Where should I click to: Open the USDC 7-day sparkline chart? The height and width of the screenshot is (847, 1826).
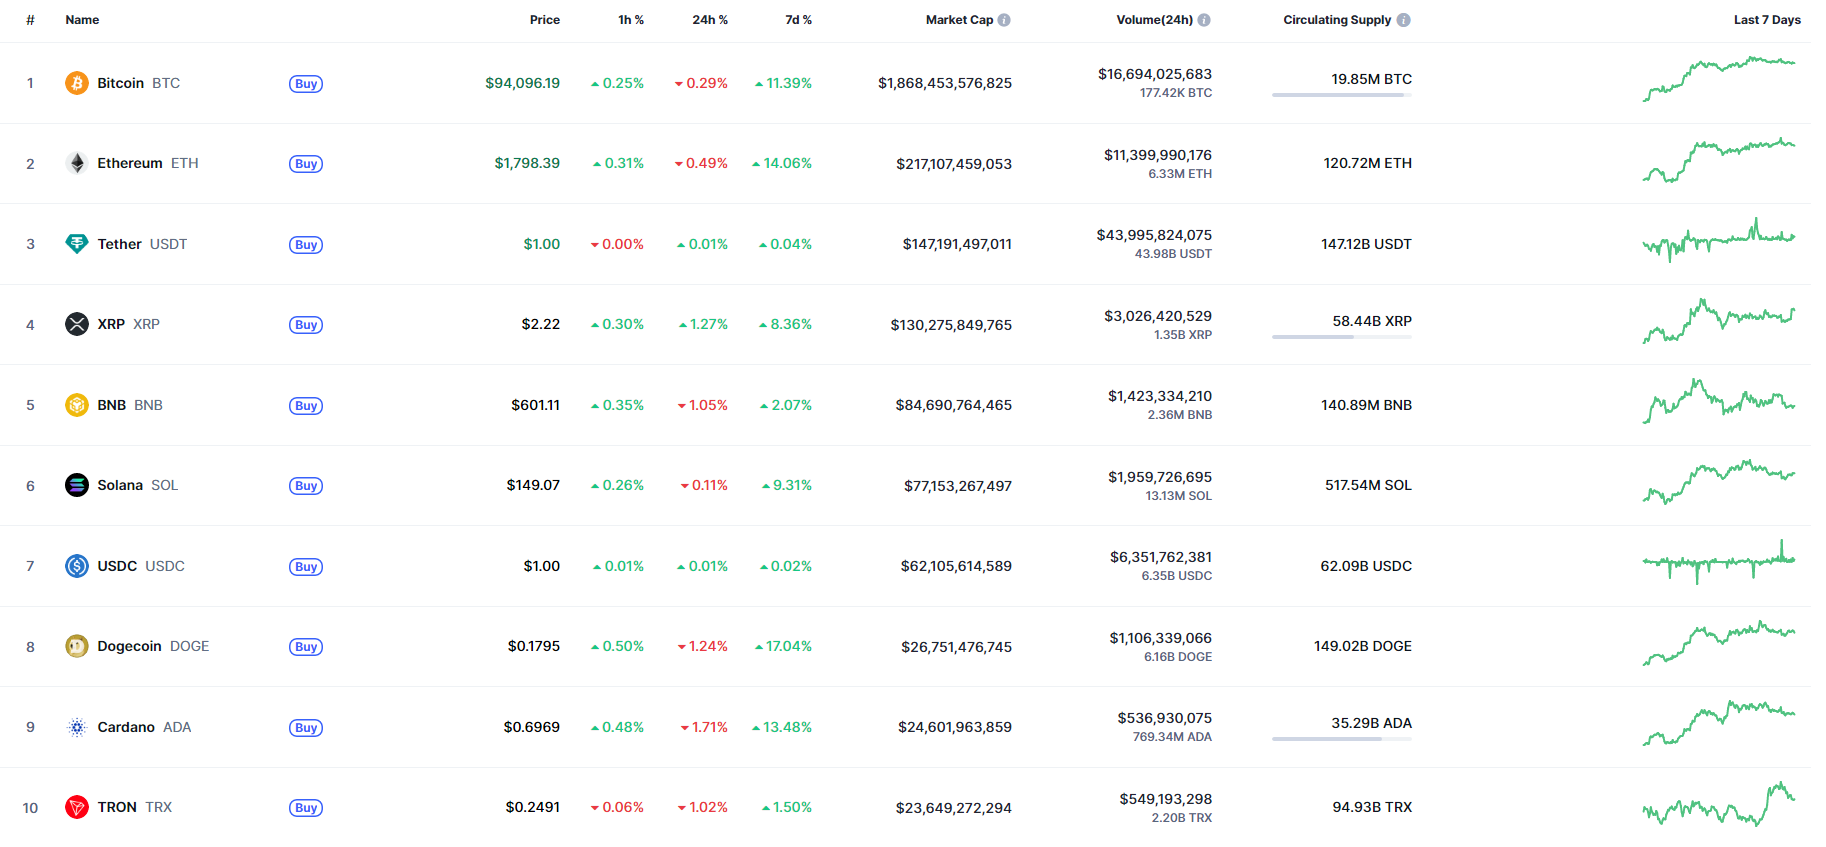(1719, 562)
